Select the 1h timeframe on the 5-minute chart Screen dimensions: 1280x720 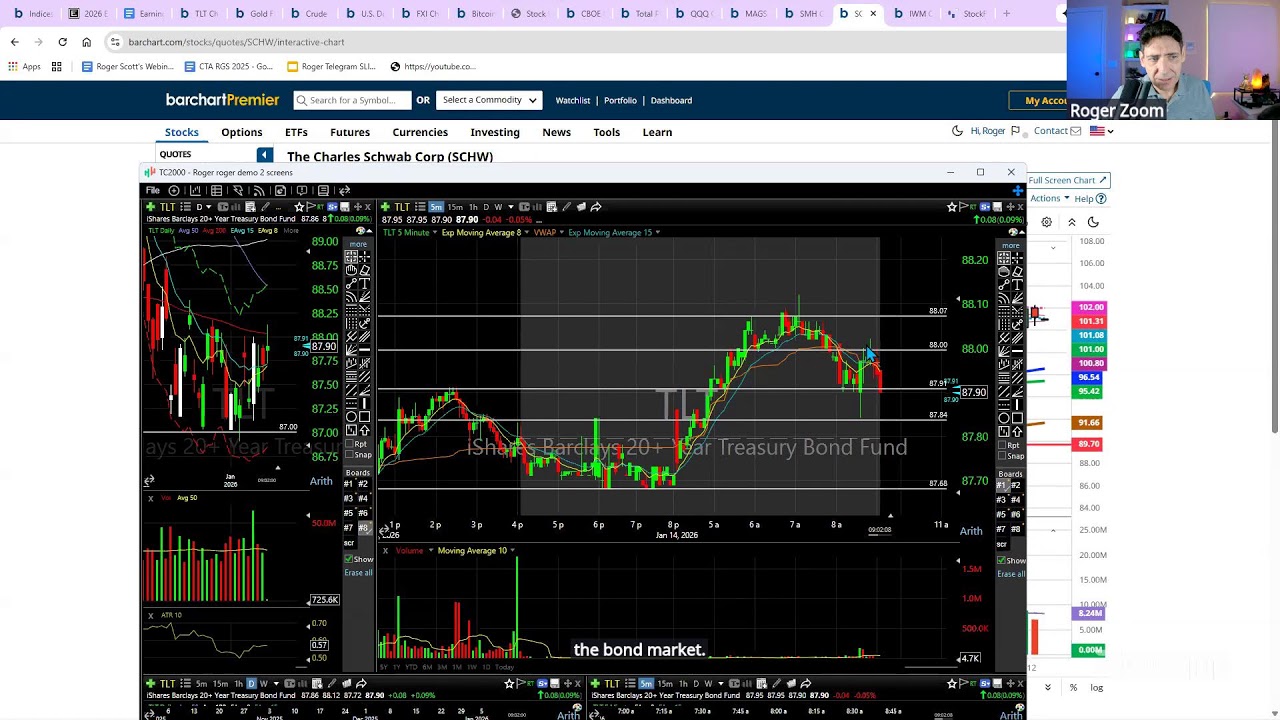click(473, 207)
